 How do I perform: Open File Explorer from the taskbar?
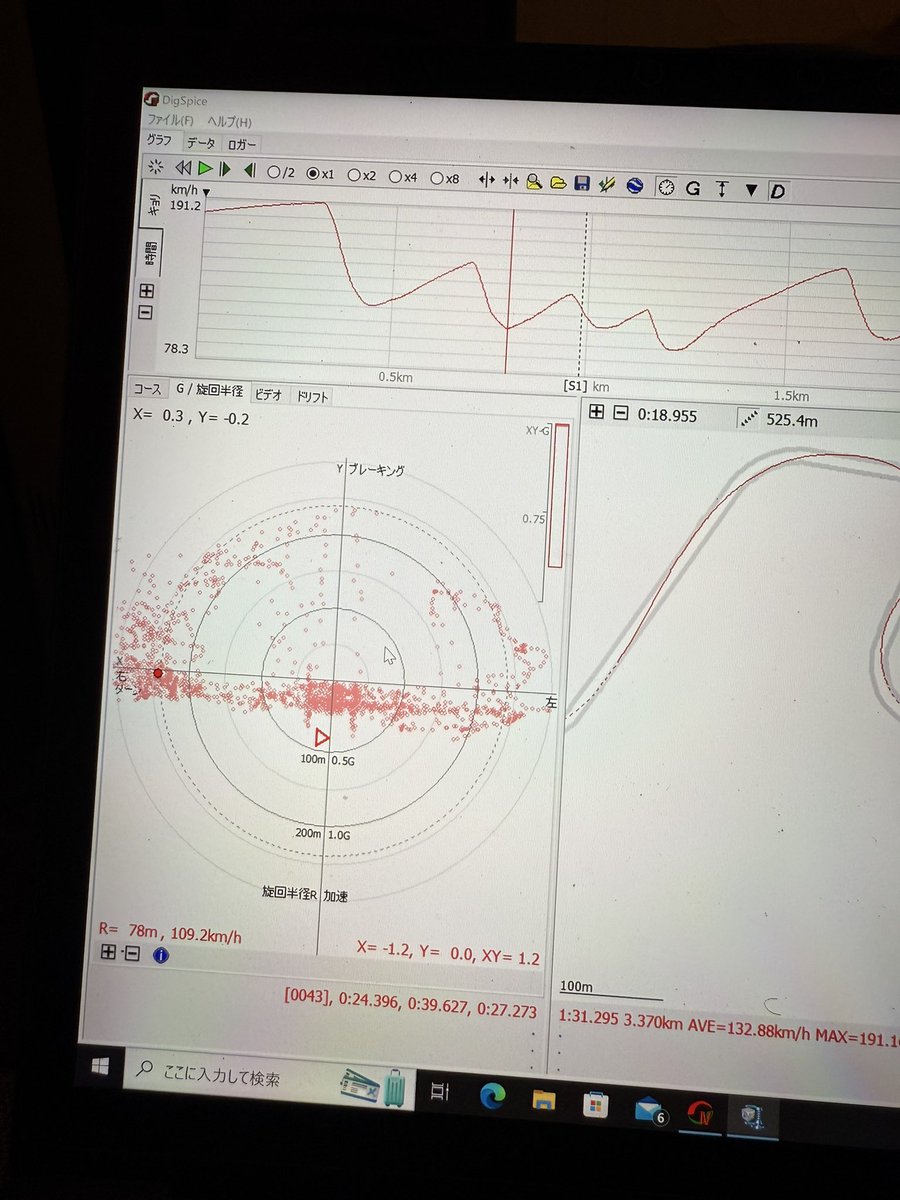(x=544, y=1100)
